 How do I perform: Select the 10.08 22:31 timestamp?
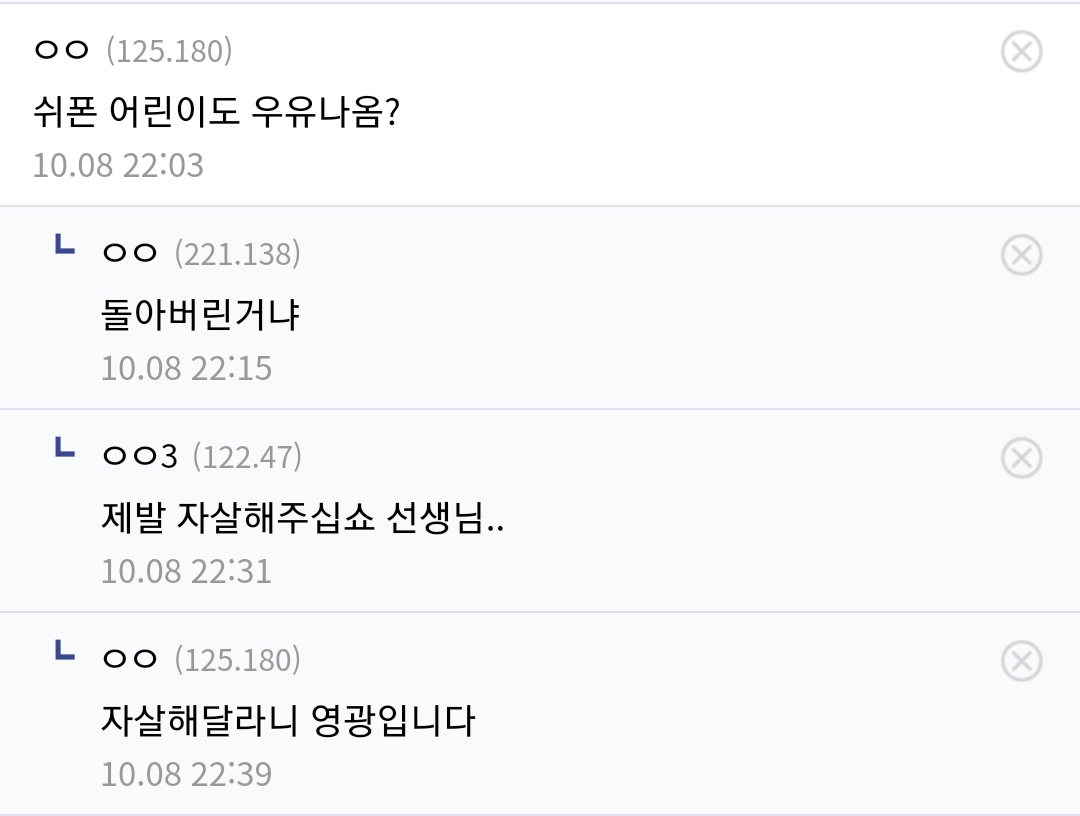[186, 571]
